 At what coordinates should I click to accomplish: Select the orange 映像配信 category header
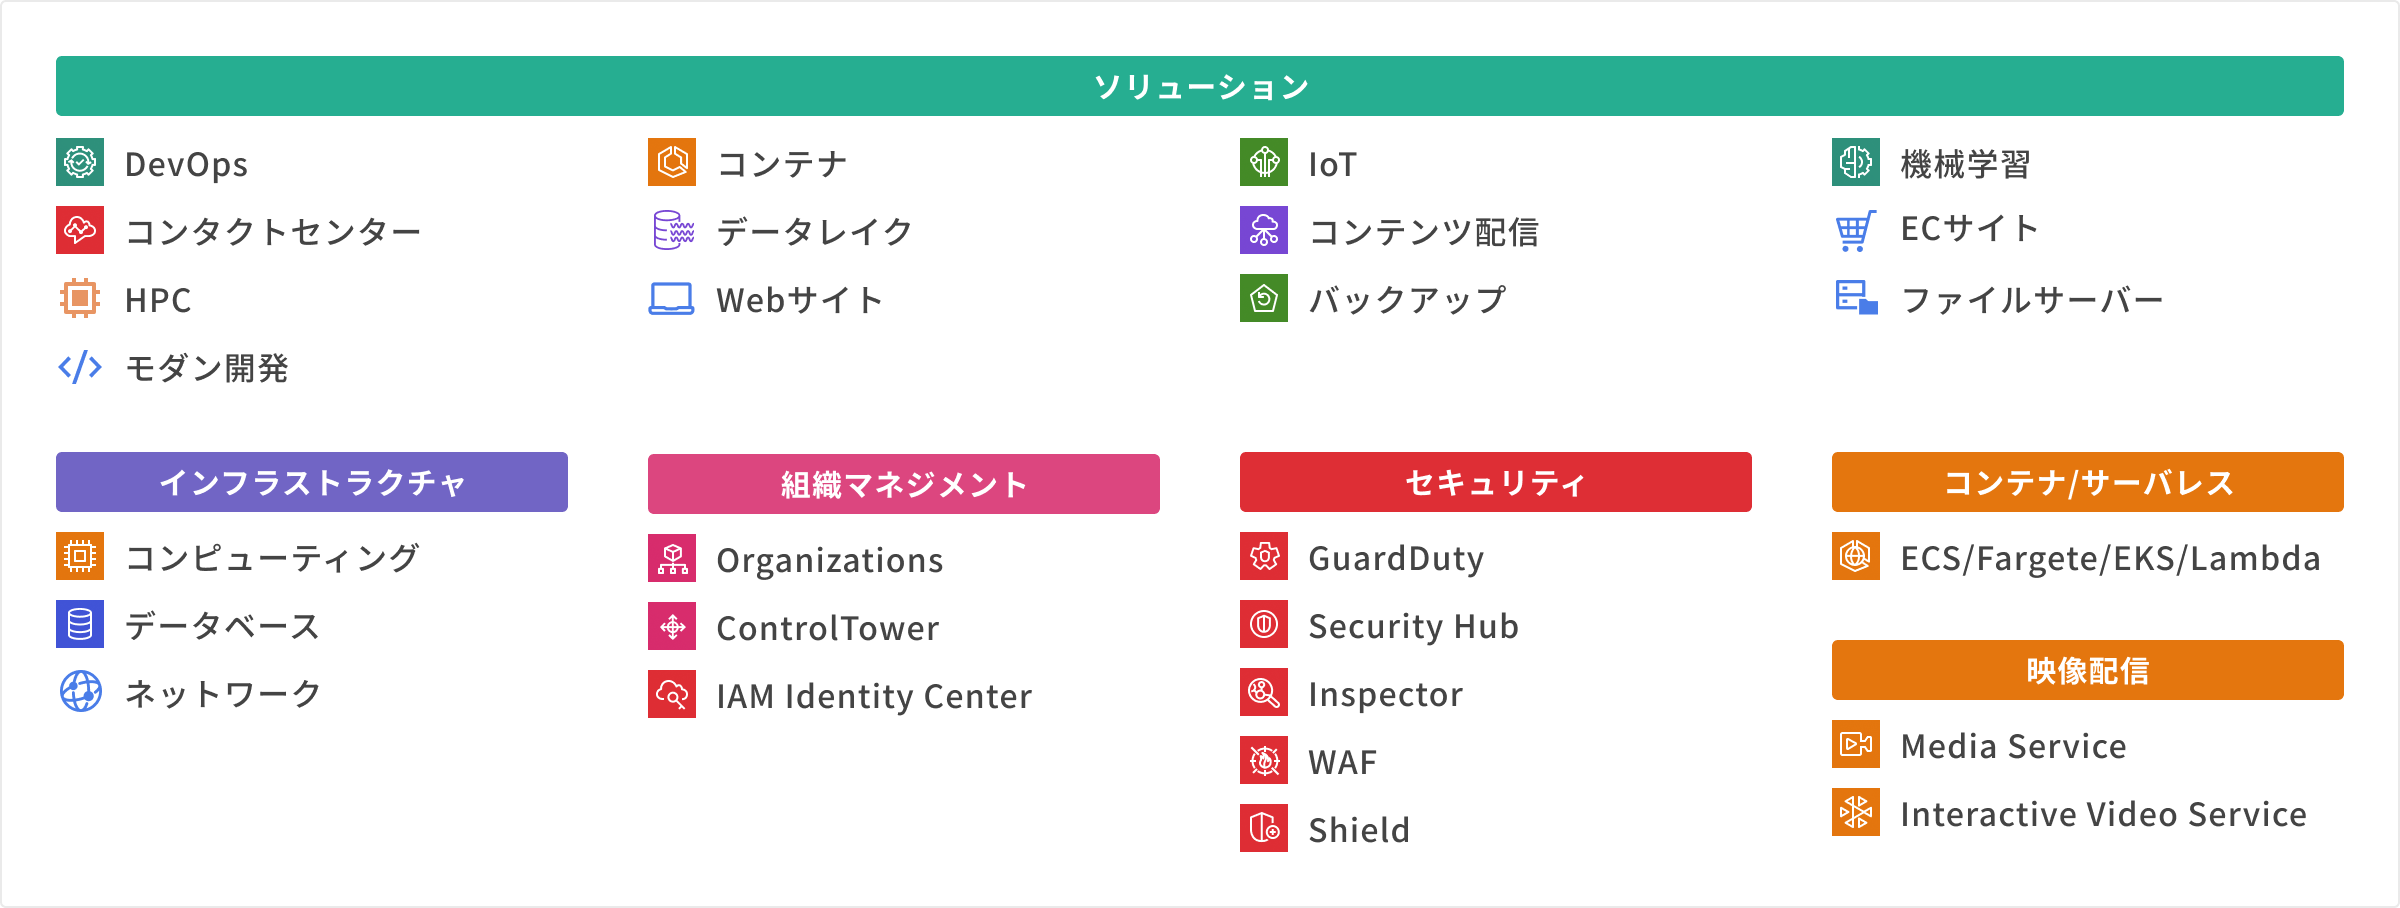(2088, 670)
